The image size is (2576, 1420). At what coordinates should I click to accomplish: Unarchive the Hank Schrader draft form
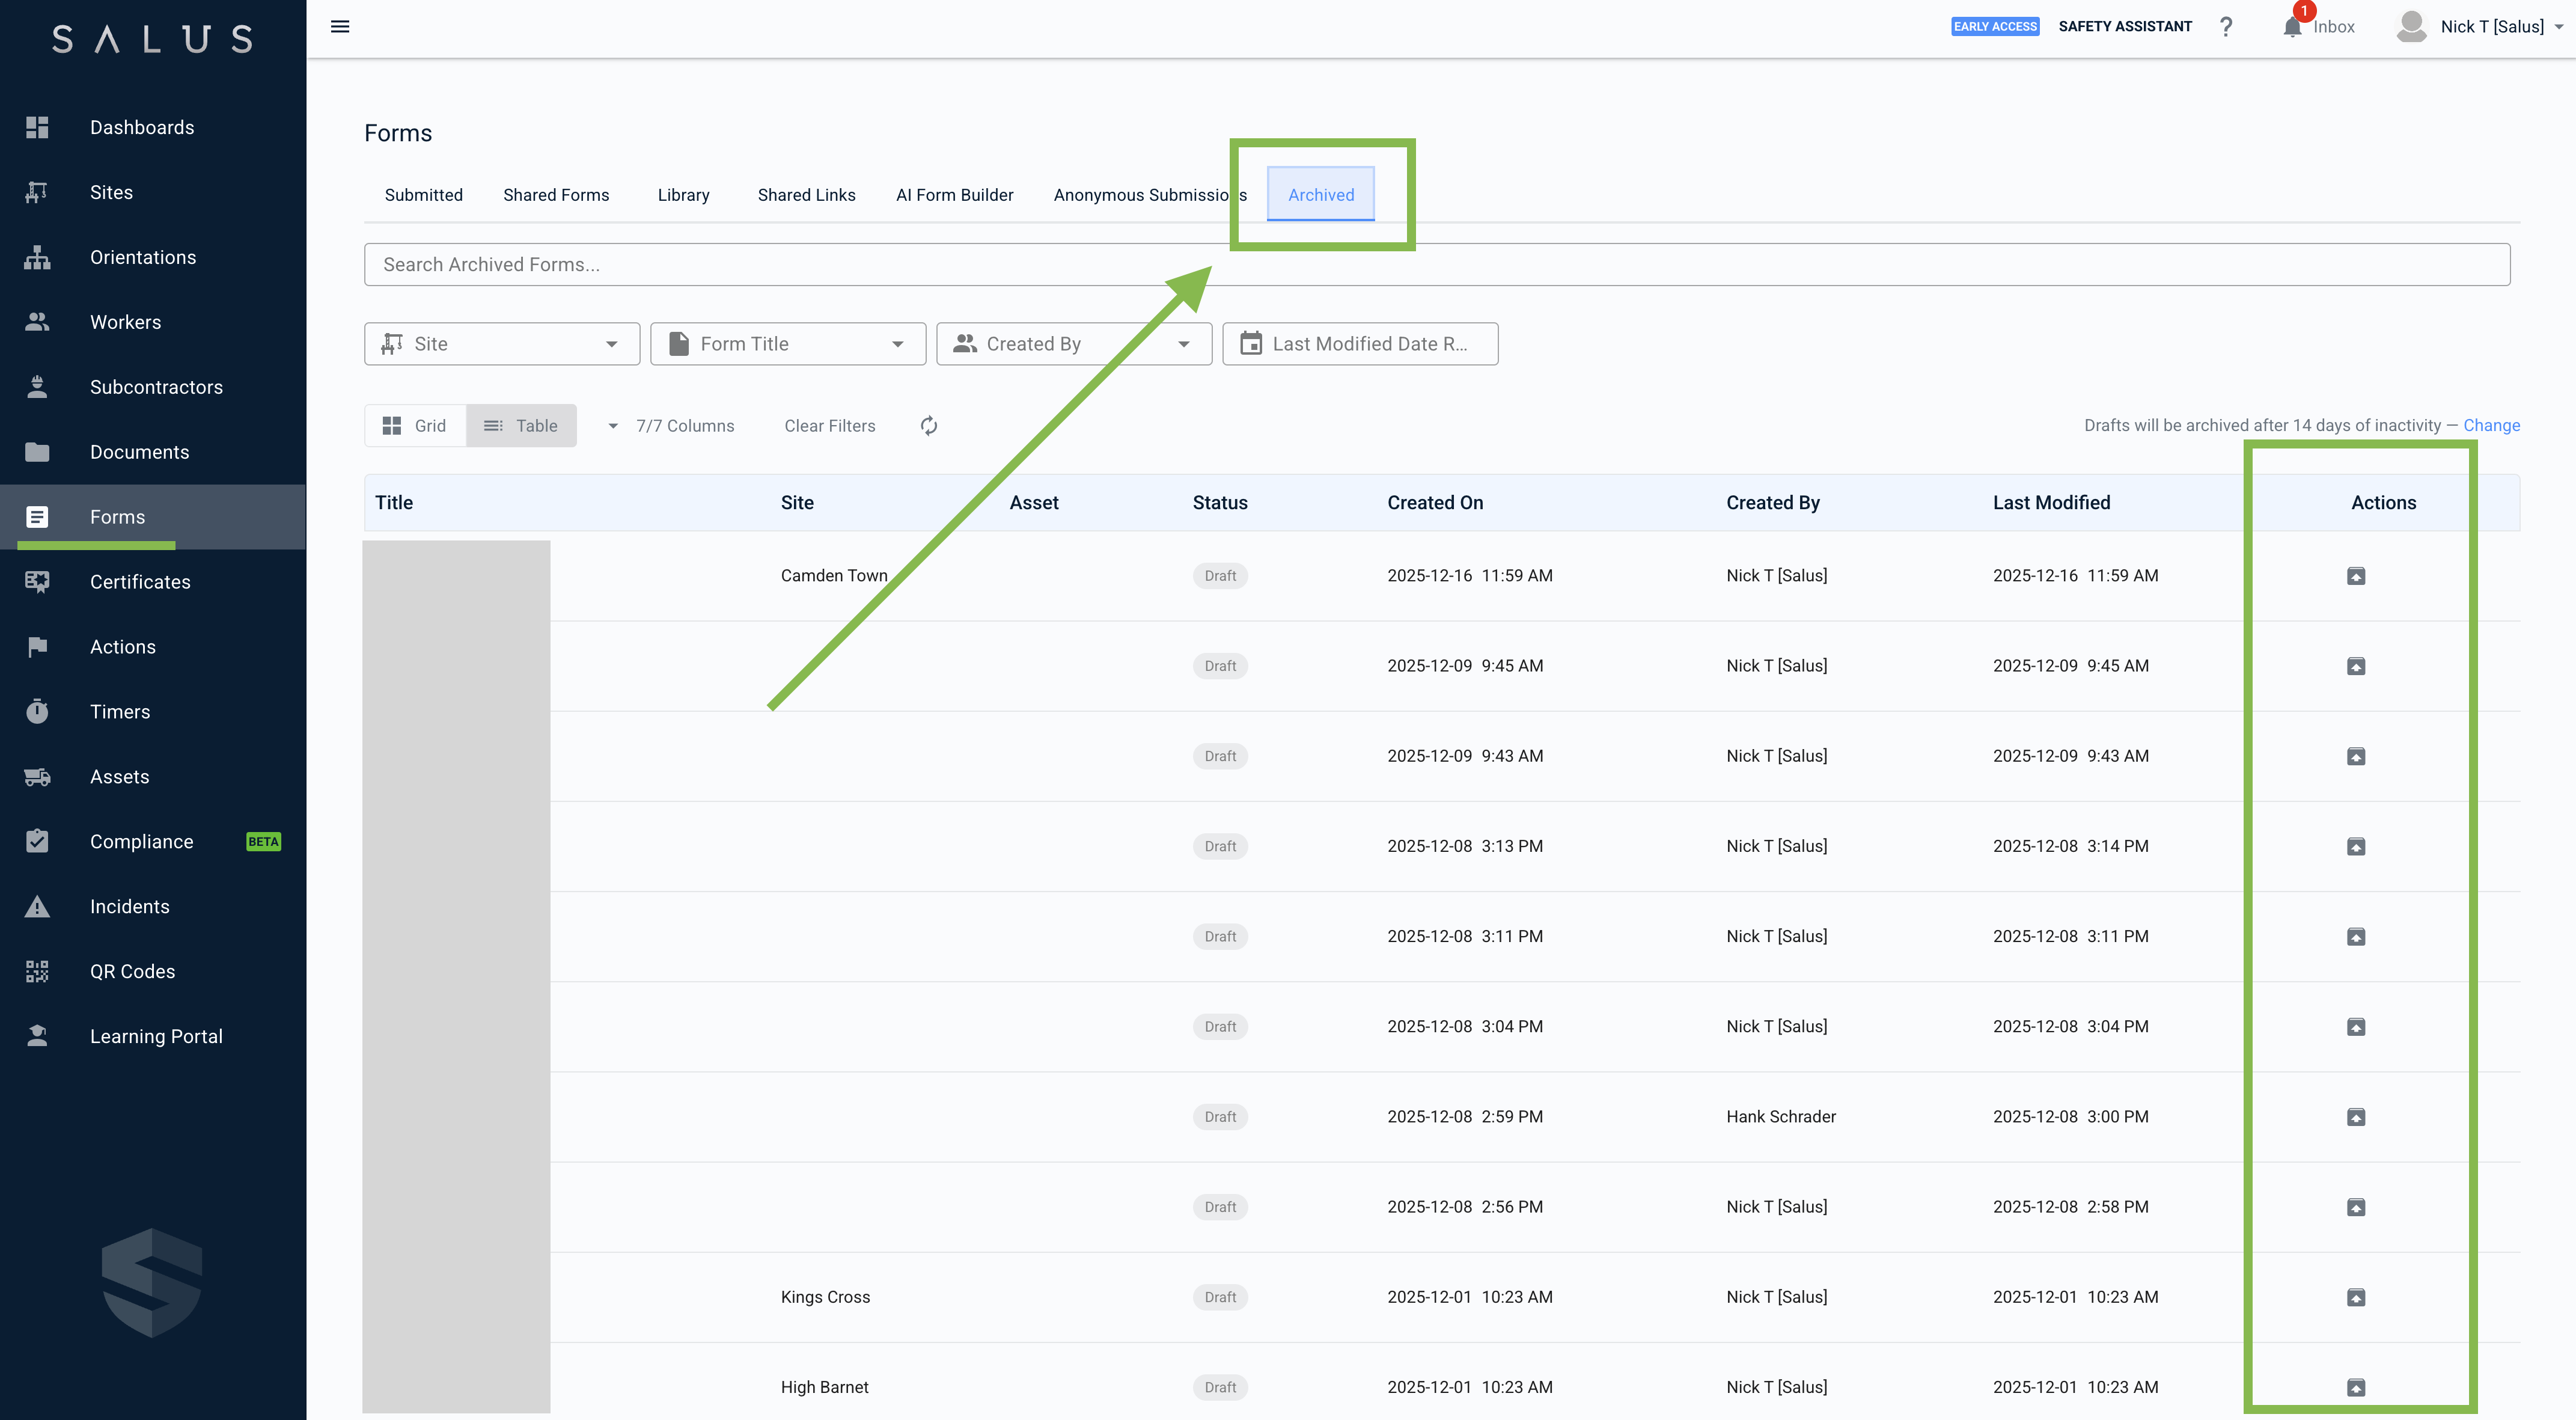coord(2355,1117)
